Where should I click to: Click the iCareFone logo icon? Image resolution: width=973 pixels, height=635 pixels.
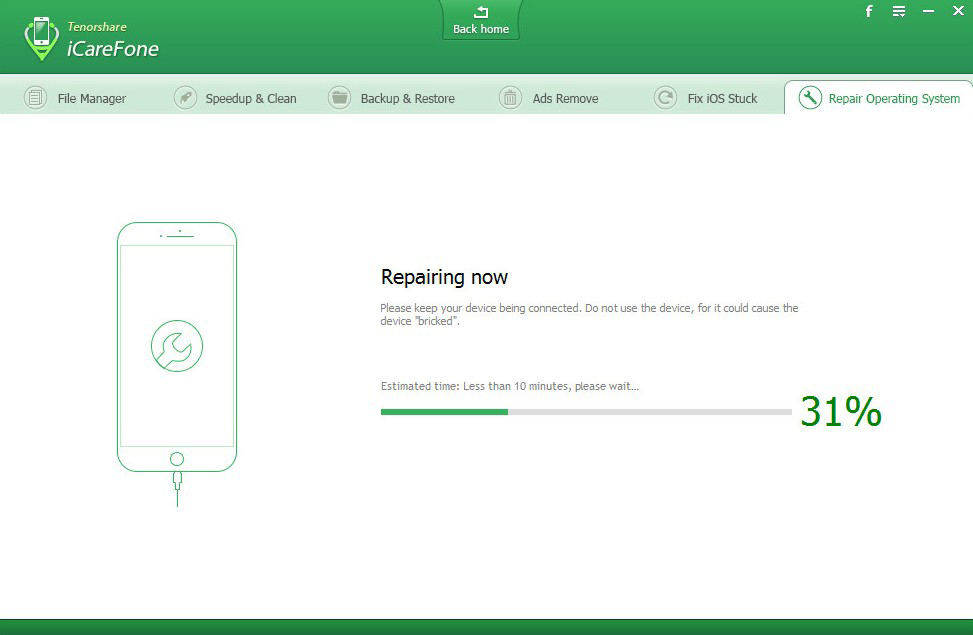pyautogui.click(x=42, y=38)
